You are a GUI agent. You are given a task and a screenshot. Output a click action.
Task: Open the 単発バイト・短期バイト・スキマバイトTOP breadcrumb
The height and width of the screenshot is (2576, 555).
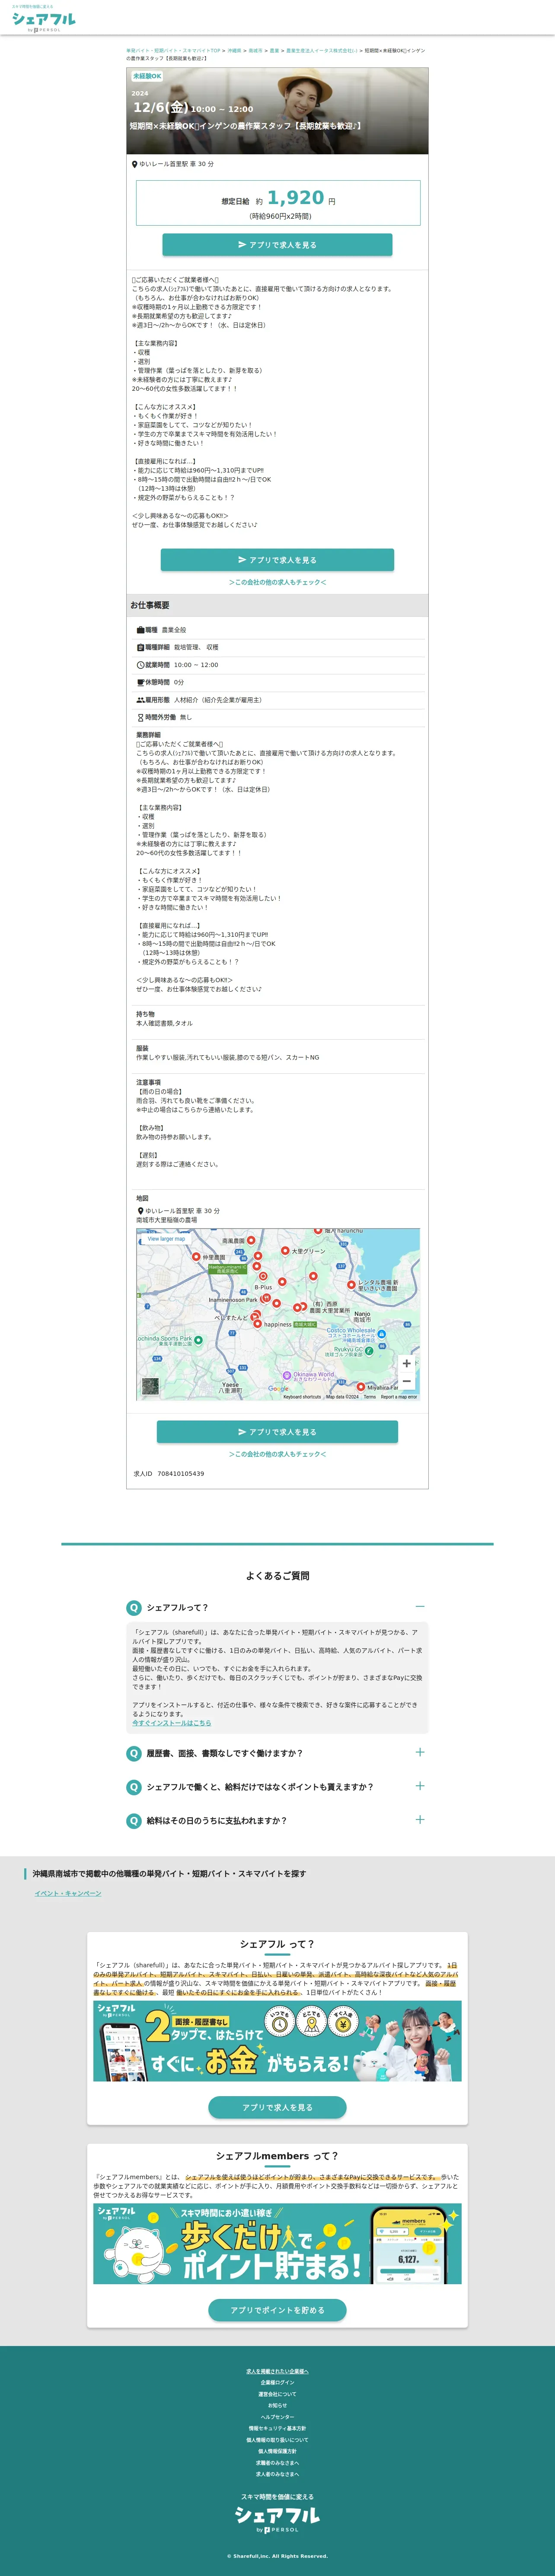coord(173,50)
